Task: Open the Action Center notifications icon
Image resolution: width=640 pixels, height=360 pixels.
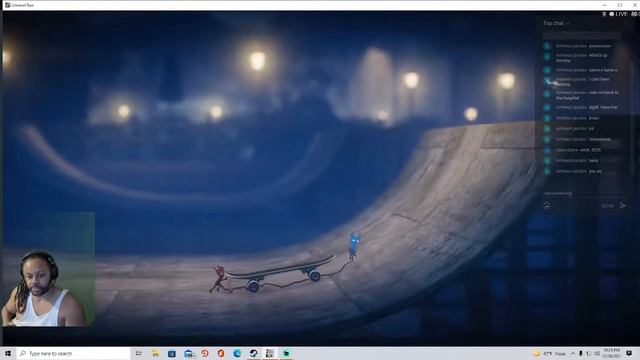Action: 629,353
